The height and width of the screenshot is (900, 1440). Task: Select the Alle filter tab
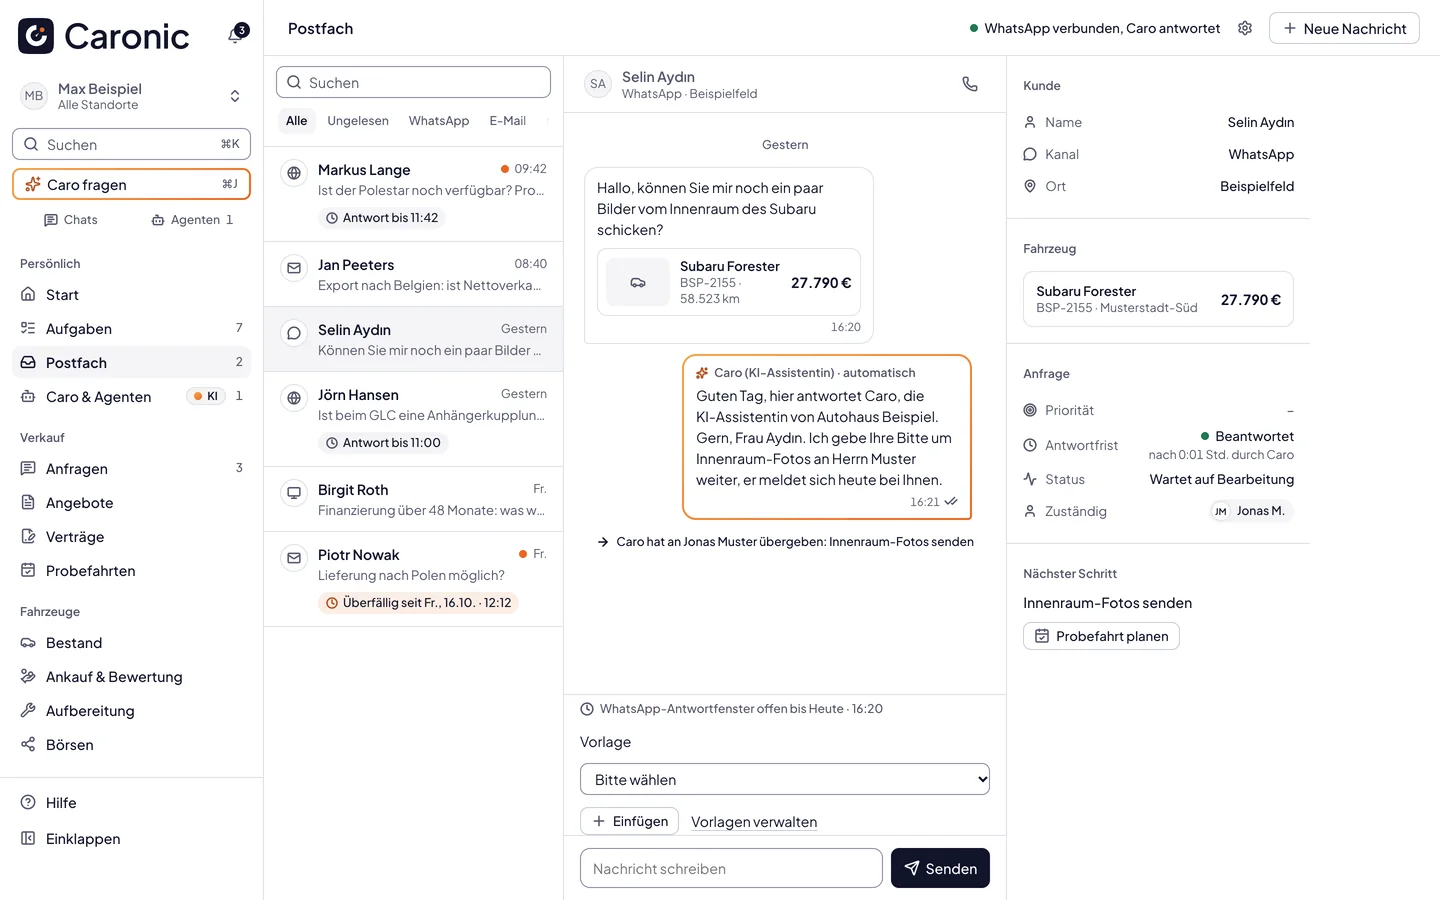coord(297,121)
